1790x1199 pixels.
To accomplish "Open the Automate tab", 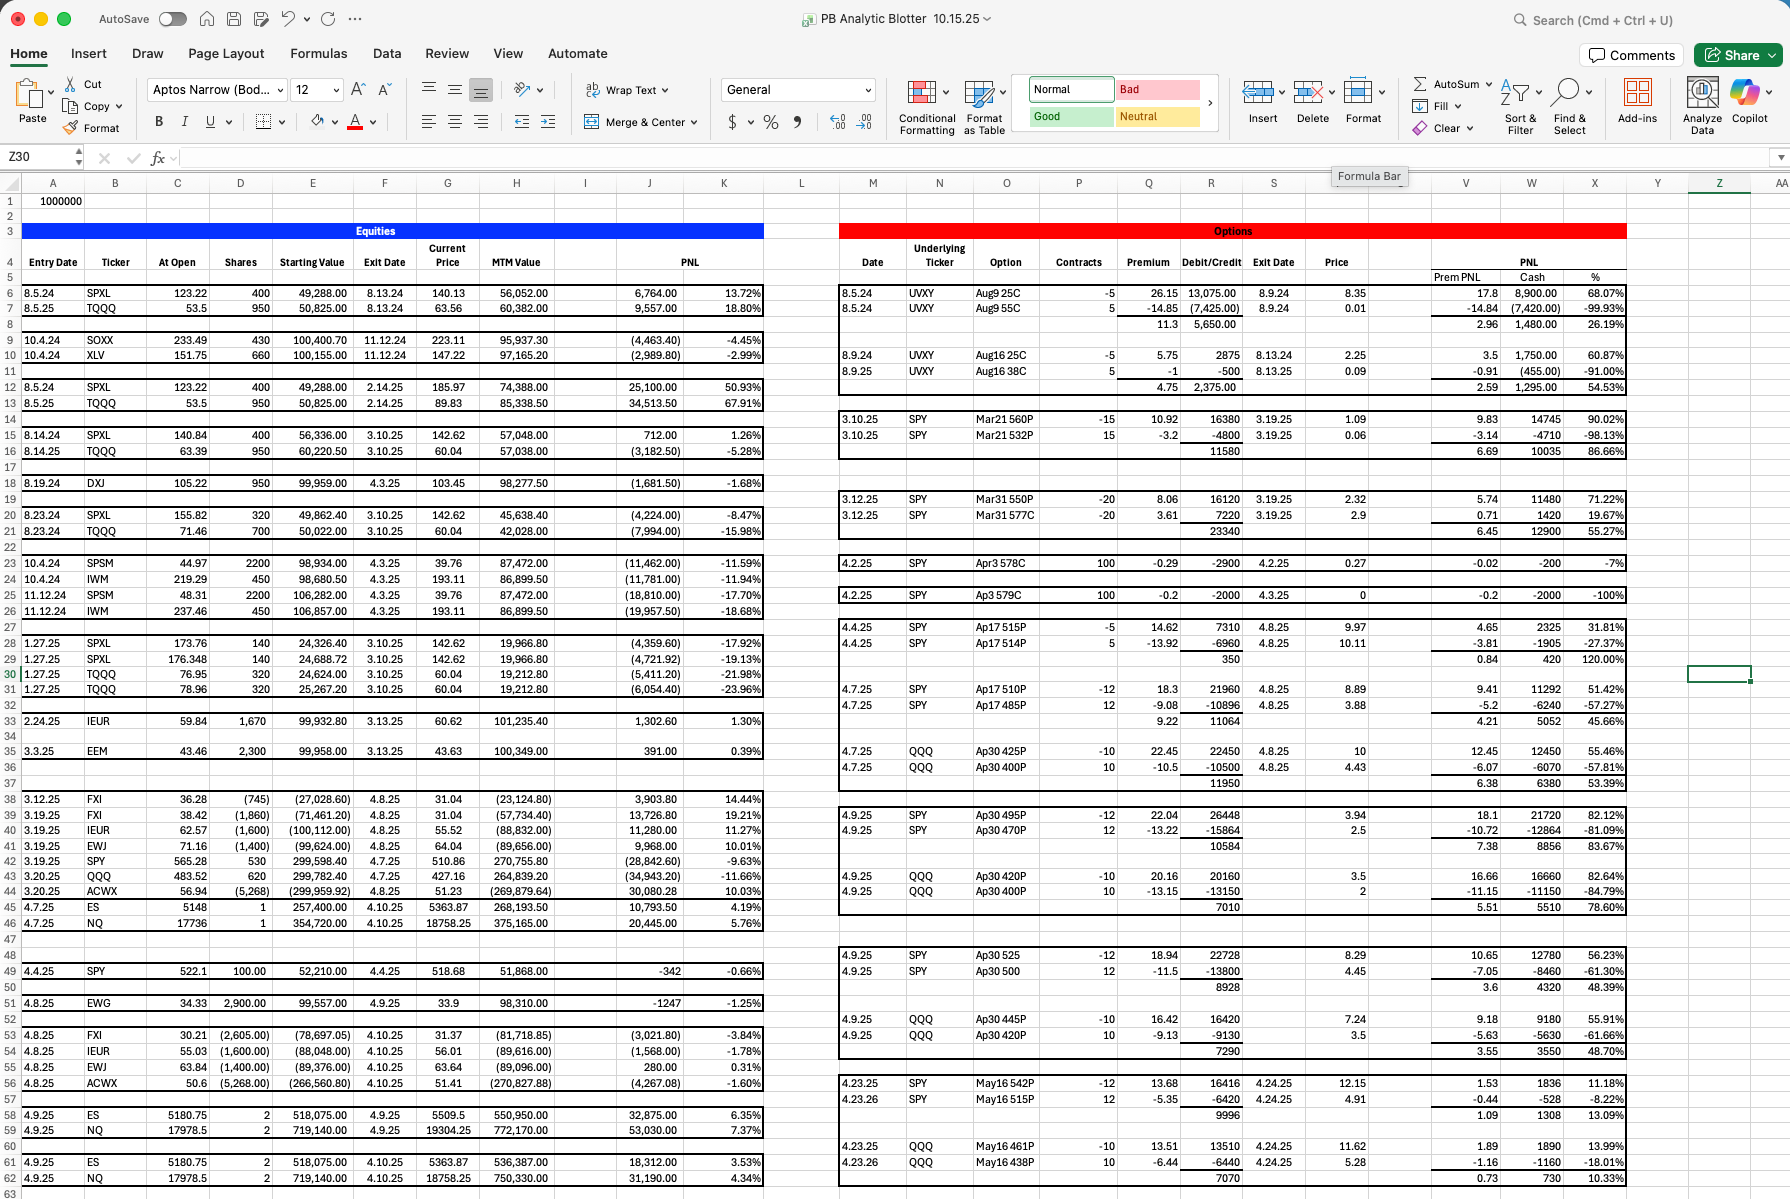I will pyautogui.click(x=578, y=54).
